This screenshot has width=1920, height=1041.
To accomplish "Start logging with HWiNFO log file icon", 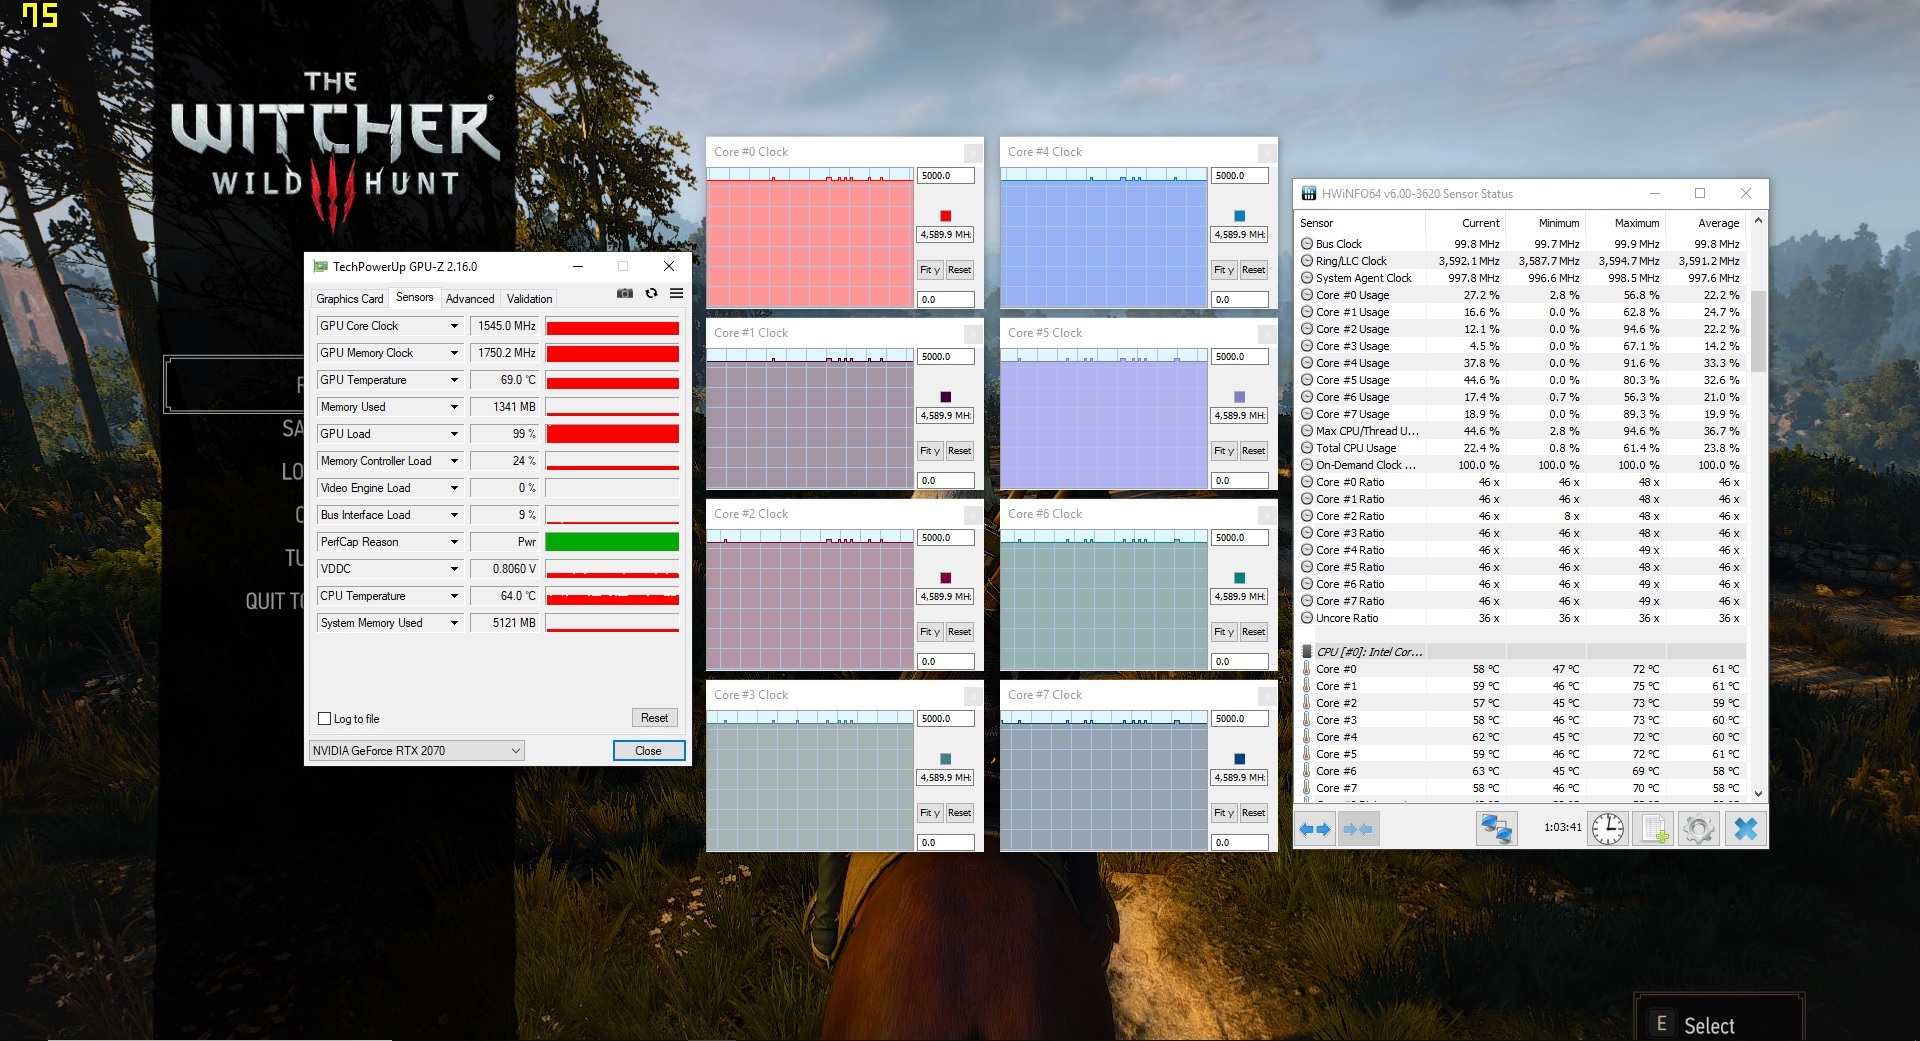I will [1653, 829].
